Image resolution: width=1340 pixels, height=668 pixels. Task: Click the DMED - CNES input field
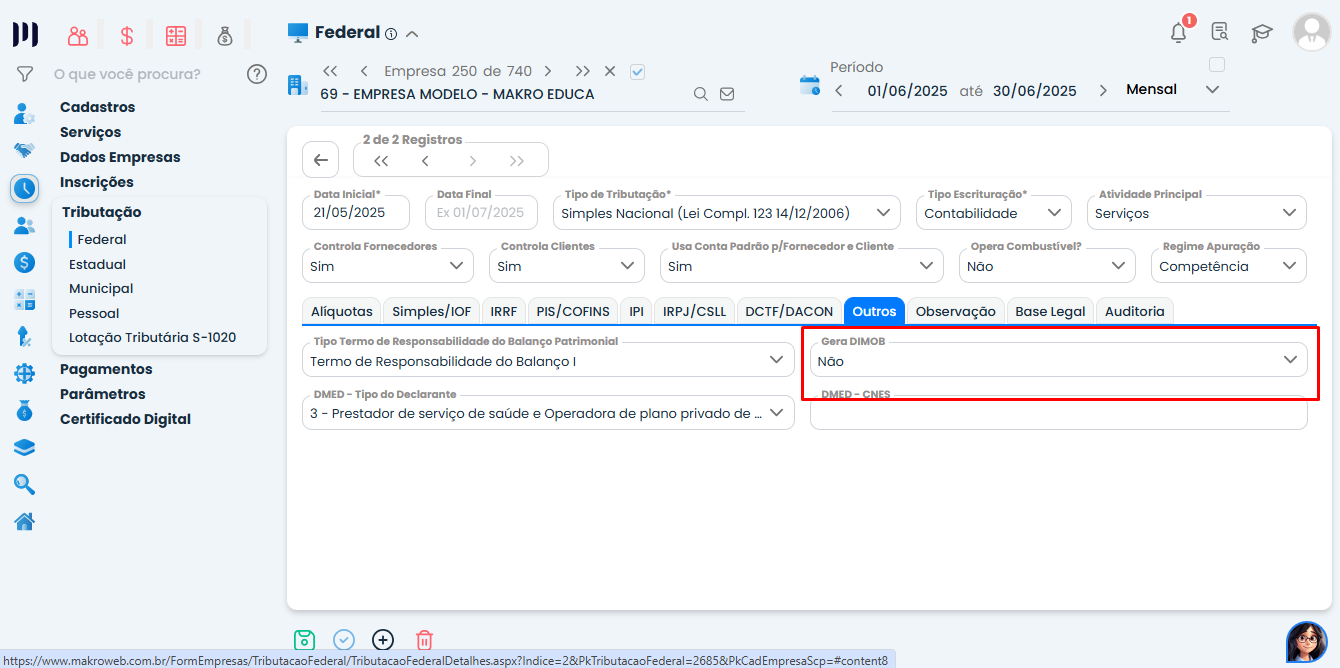click(x=1058, y=414)
